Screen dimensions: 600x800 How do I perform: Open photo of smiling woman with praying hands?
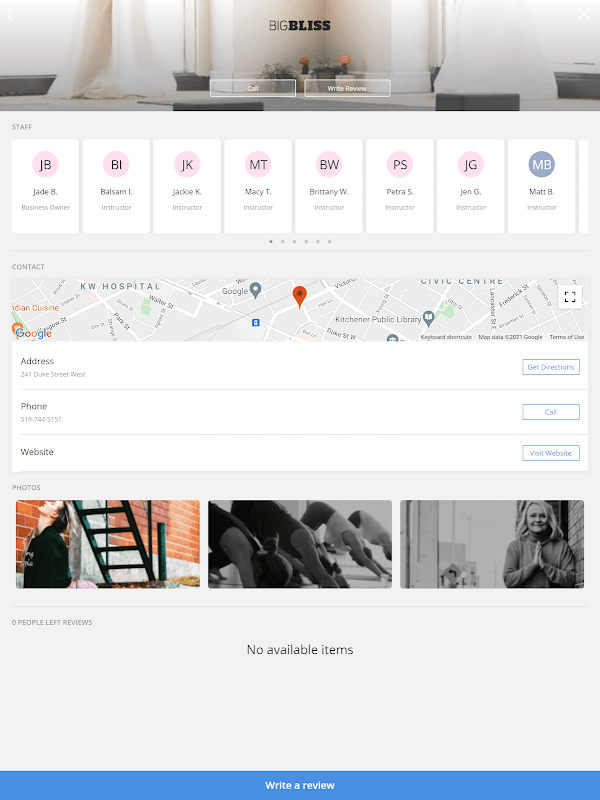pos(492,544)
